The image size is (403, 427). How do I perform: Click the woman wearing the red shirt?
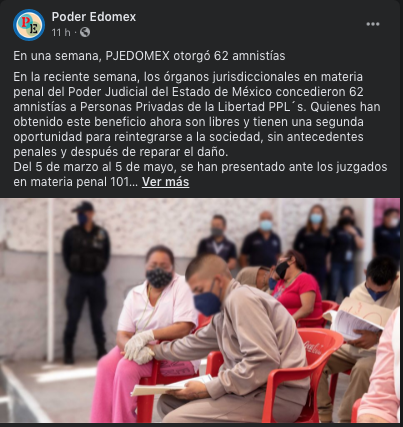tap(295, 289)
